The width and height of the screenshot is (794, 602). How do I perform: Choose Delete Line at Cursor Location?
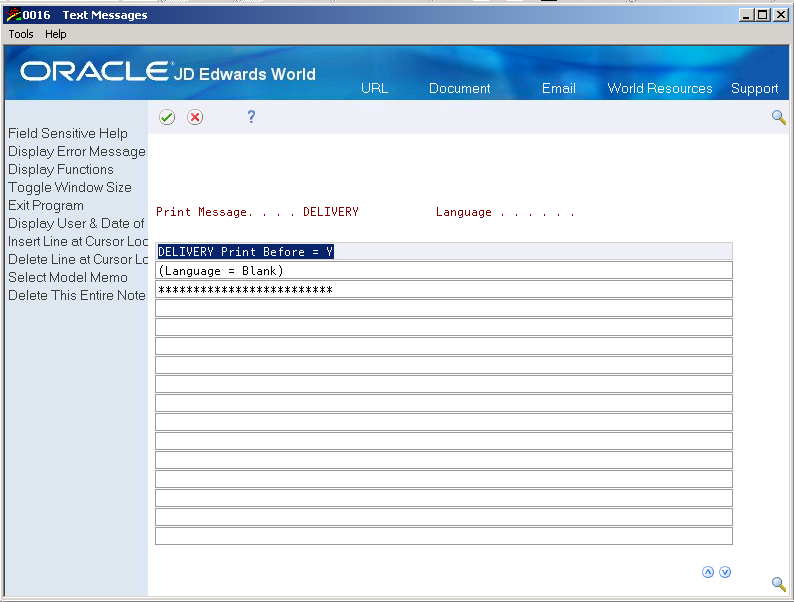coord(78,259)
